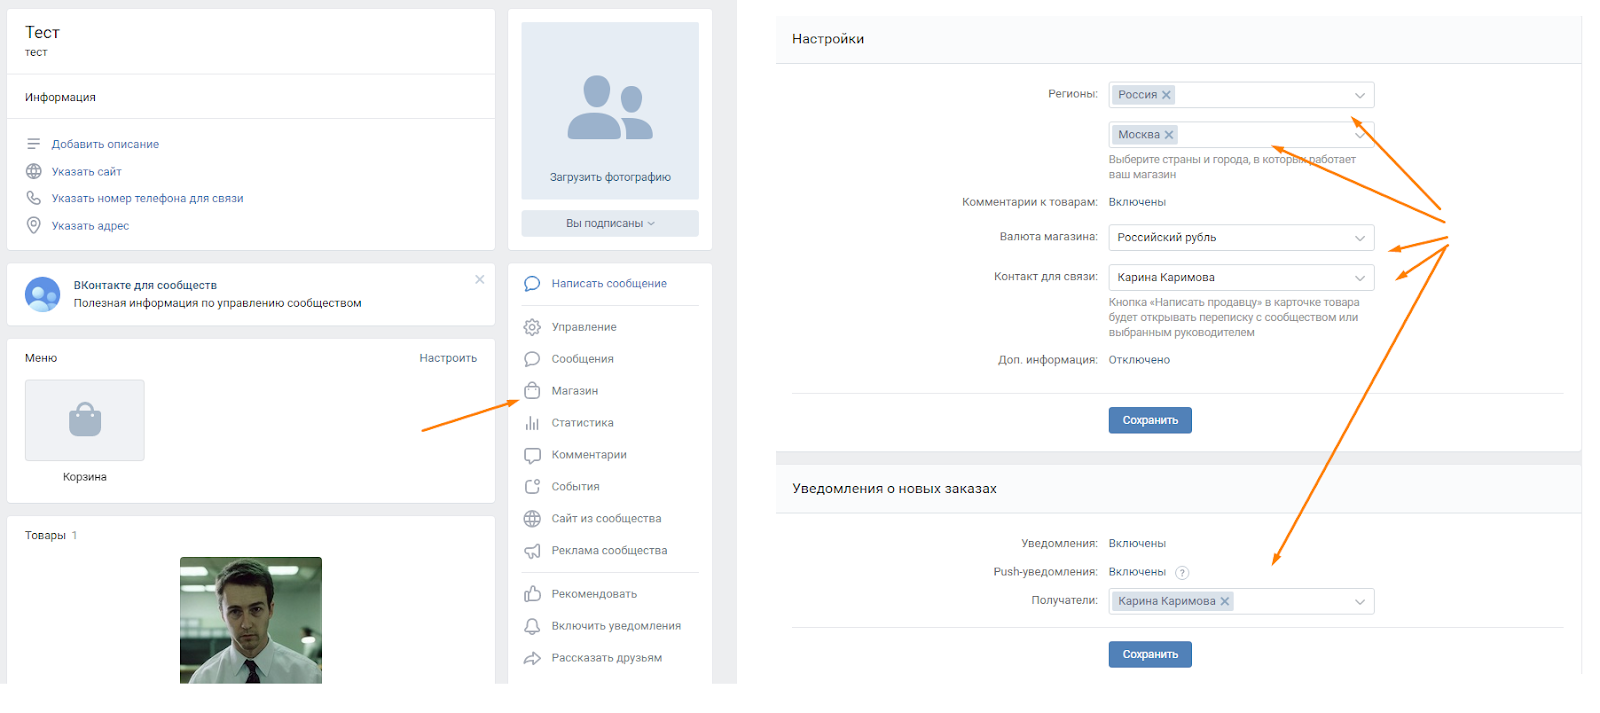Click the globe icon beside 'Указать сайт'
Viewport: 1600px width, 713px height.
[33, 171]
